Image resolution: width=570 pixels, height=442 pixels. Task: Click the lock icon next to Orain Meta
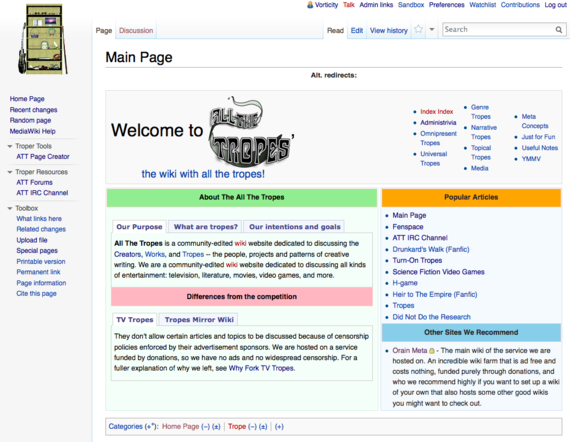click(432, 351)
